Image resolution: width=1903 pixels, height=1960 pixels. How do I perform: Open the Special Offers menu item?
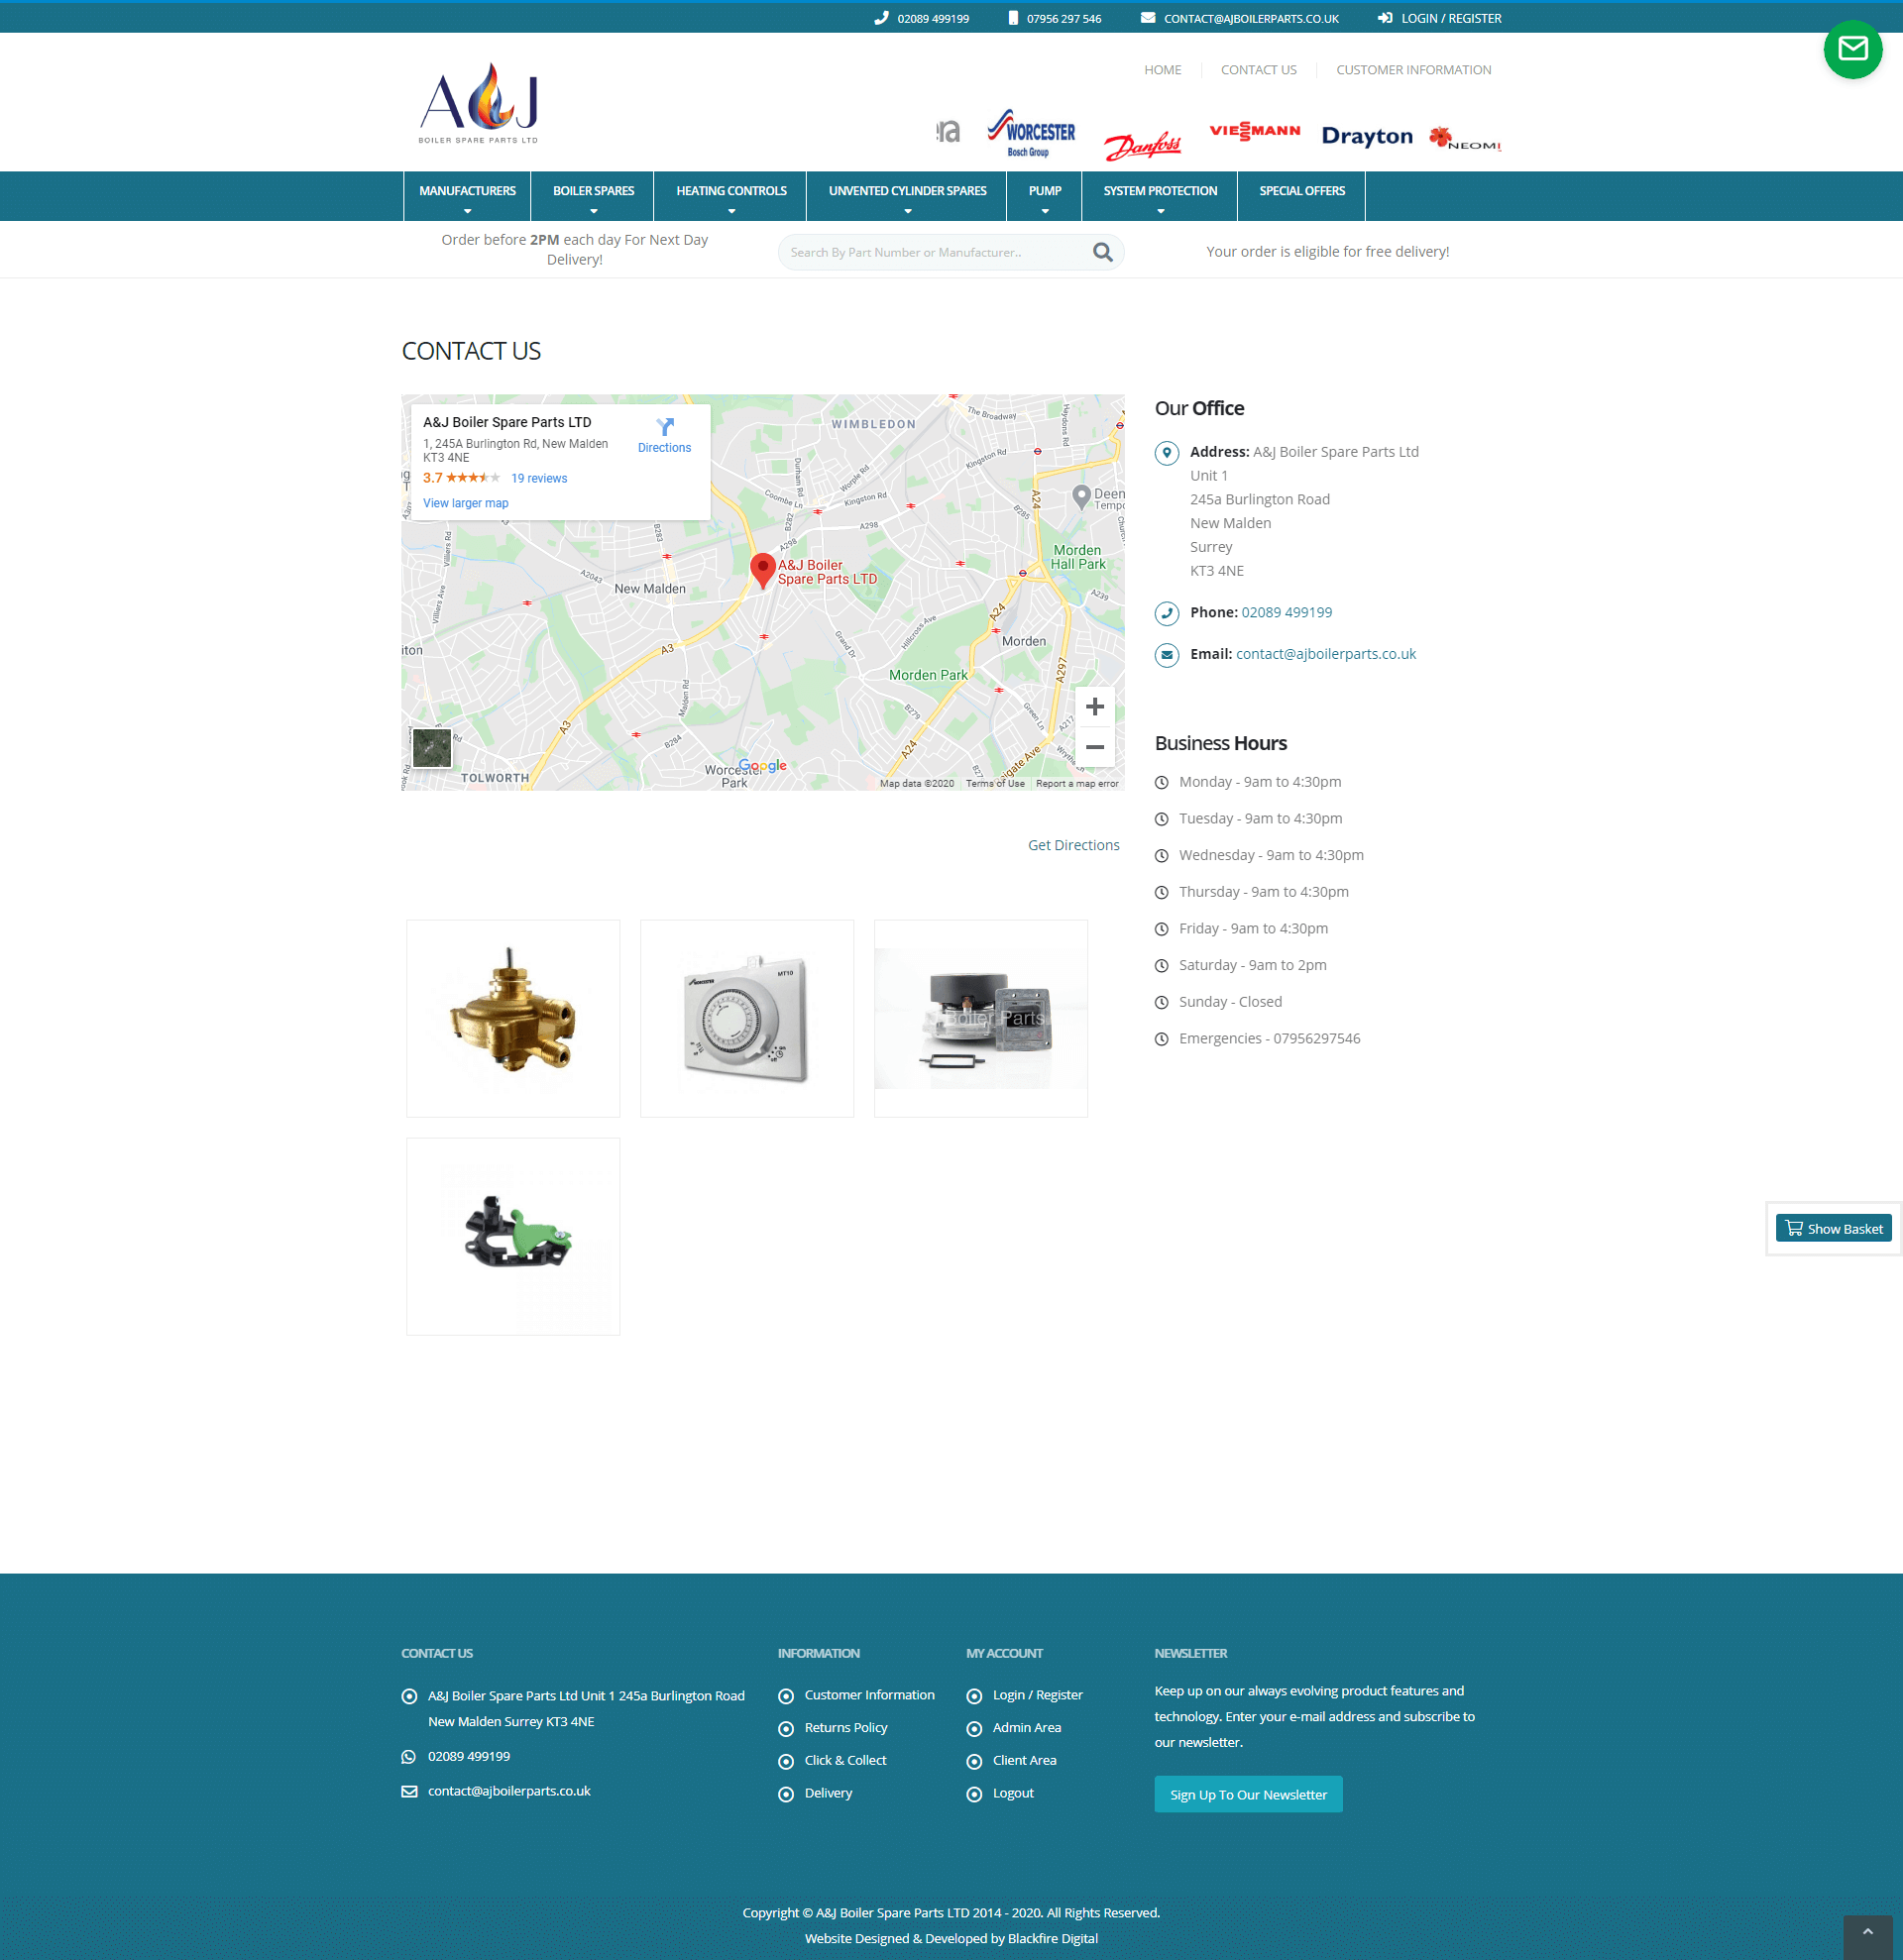[1301, 191]
